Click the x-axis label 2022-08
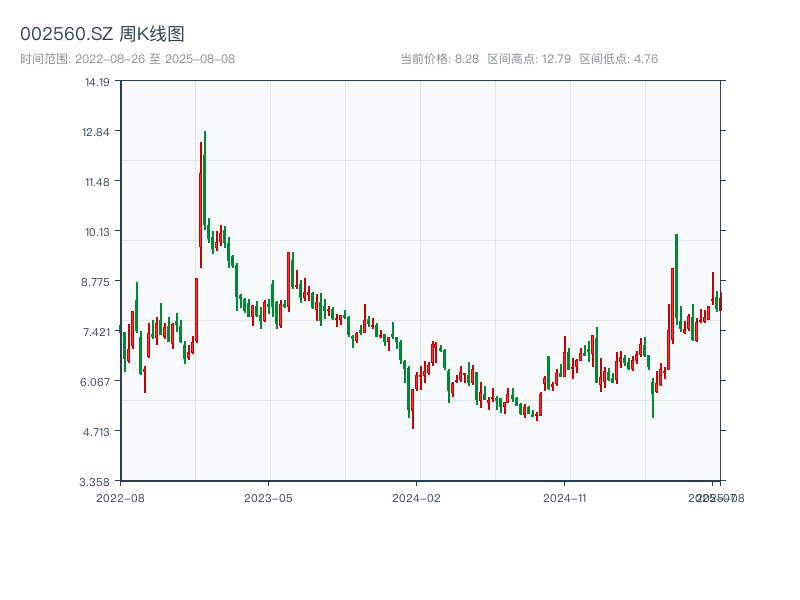 (120, 498)
